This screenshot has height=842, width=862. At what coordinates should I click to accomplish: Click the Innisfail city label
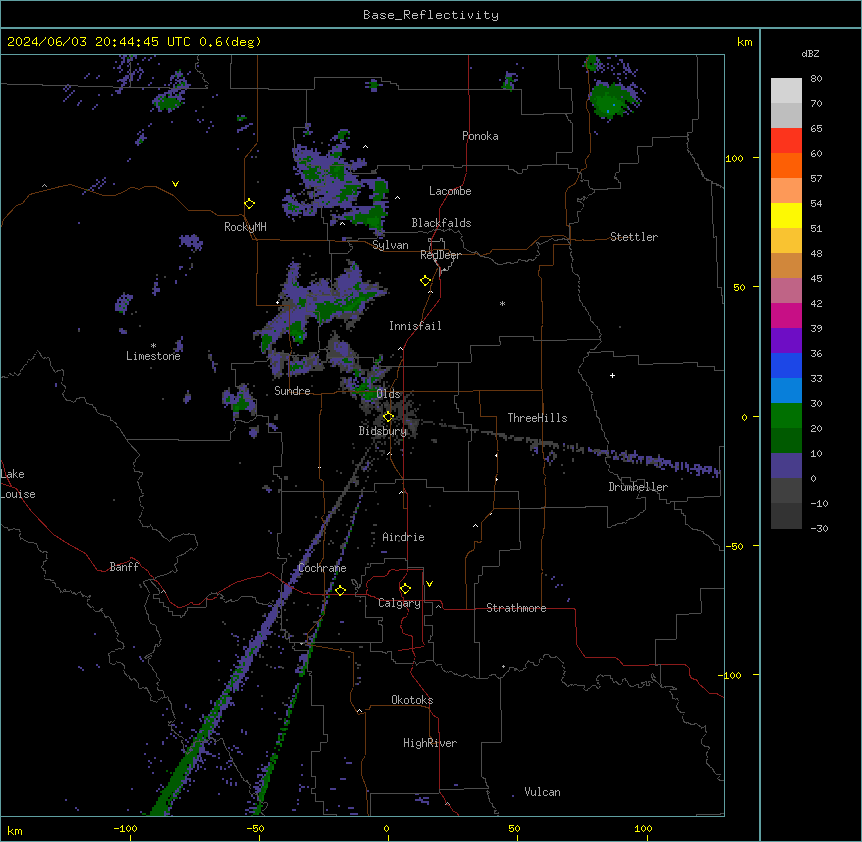pos(415,326)
